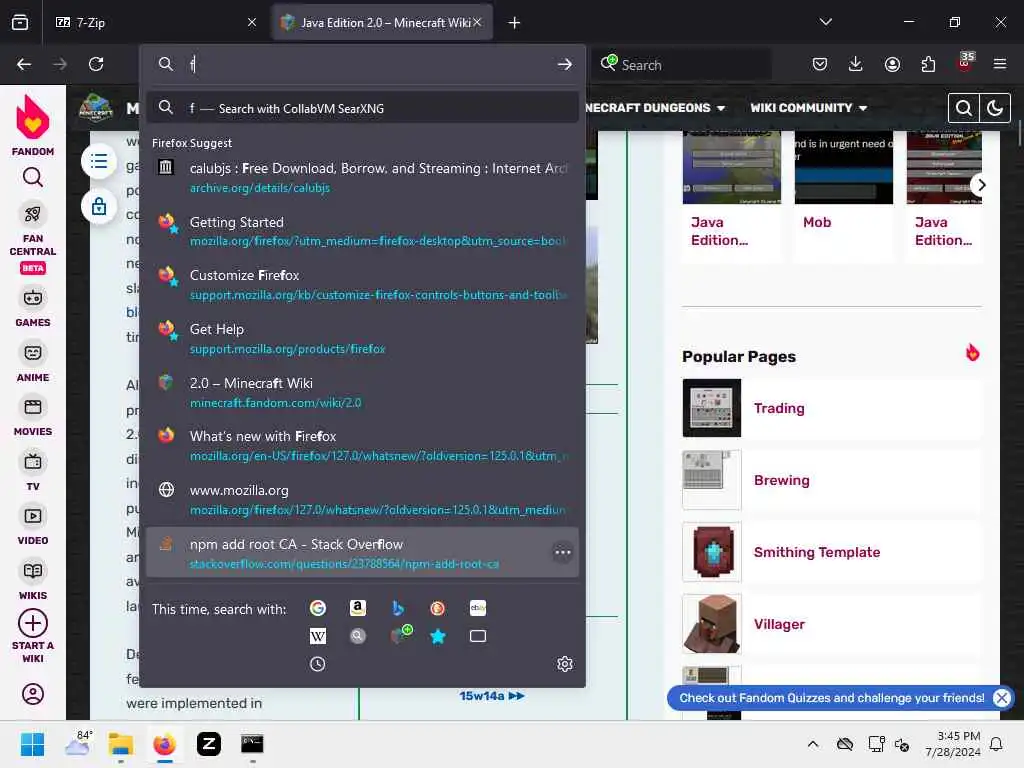
Task: Open Fandom user profile icon
Action: tap(33, 694)
